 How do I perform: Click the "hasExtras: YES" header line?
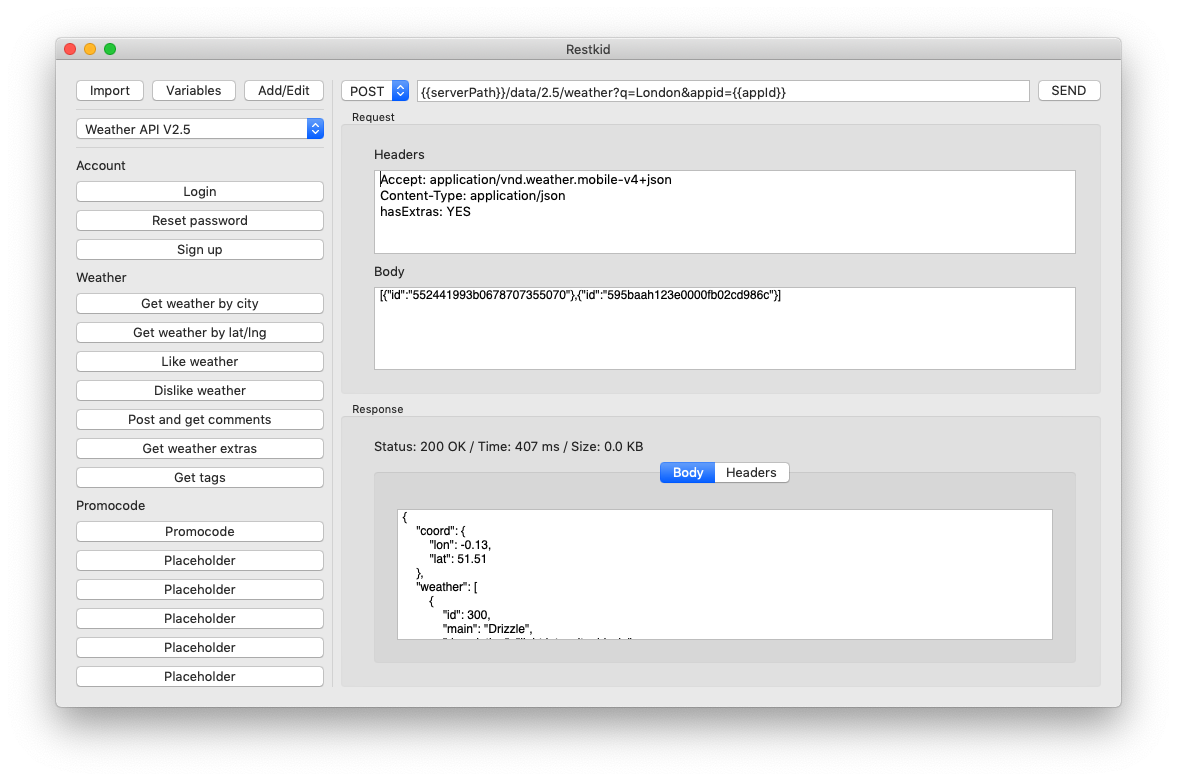[x=425, y=212]
